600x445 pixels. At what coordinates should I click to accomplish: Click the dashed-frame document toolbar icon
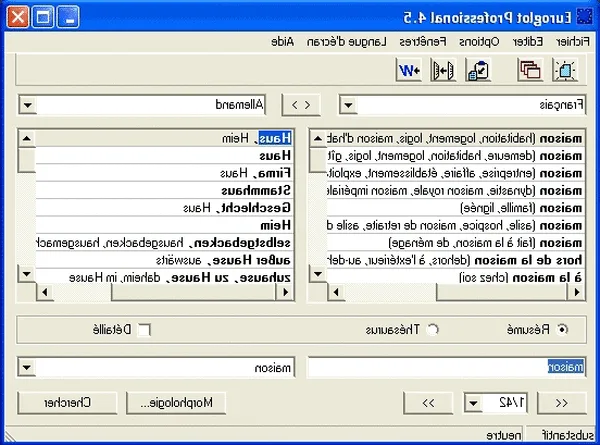pos(565,70)
